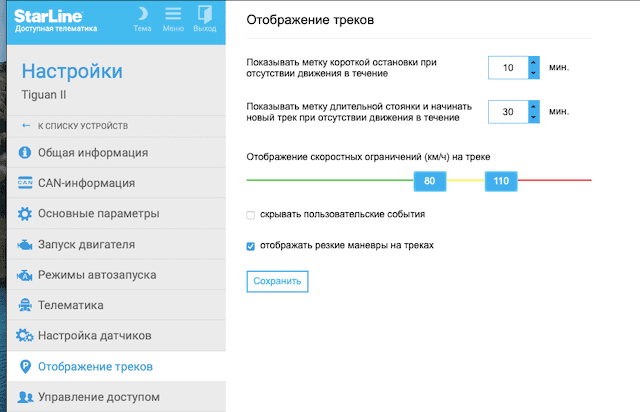Click the Телематика car icon
Image resolution: width=640 pixels, height=412 pixels.
click(x=25, y=306)
